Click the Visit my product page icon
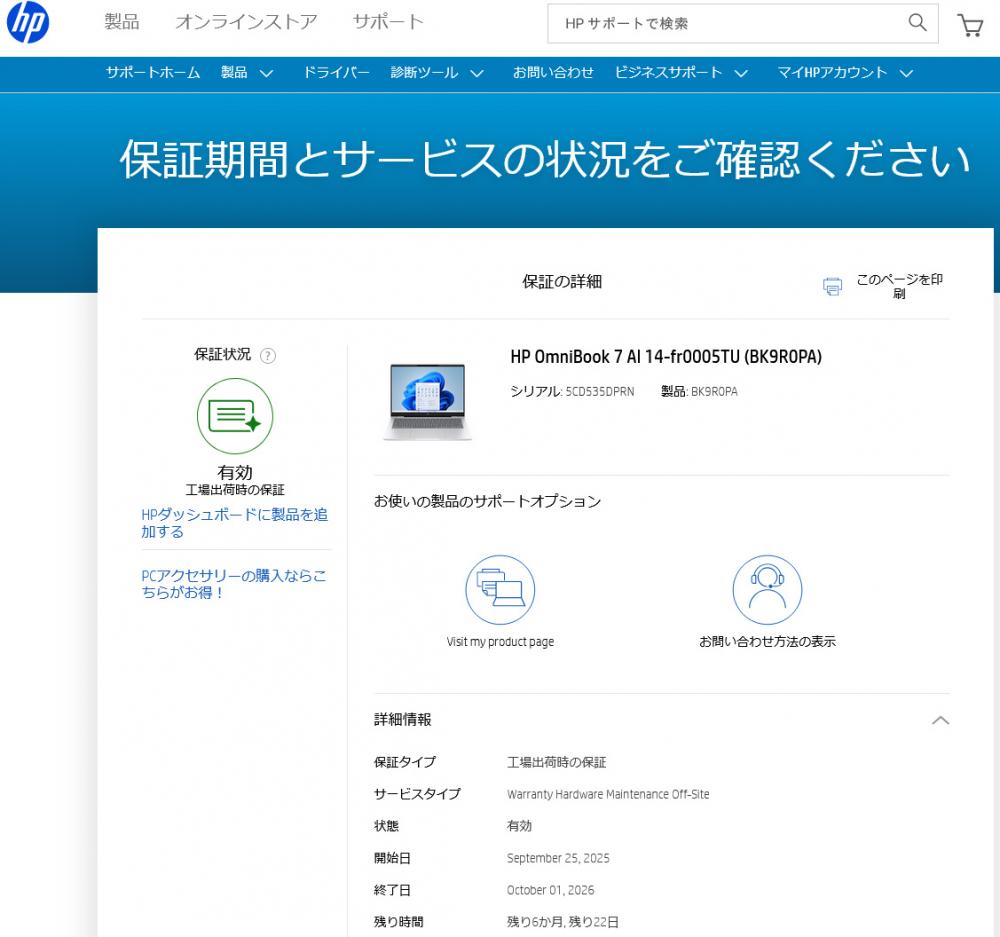1000x937 pixels. coord(500,589)
